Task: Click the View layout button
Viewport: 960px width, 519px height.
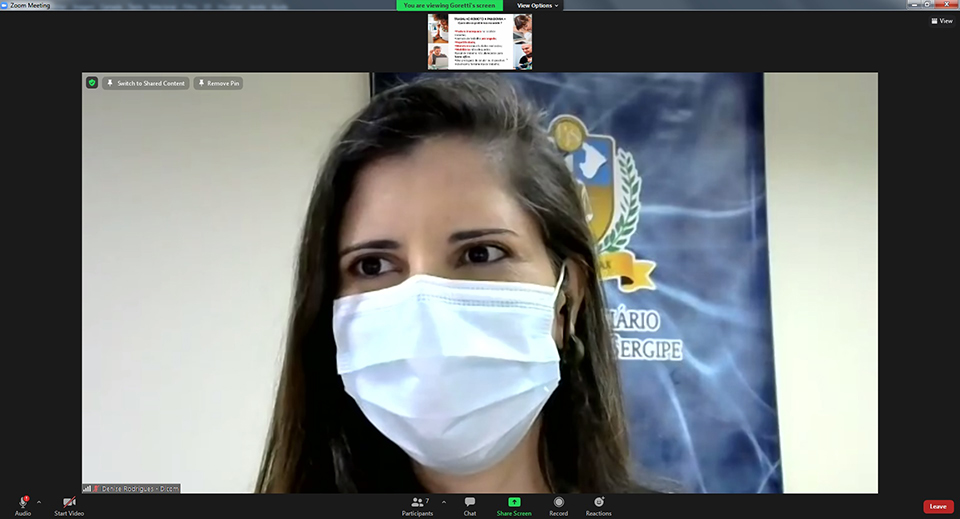Action: tap(941, 20)
